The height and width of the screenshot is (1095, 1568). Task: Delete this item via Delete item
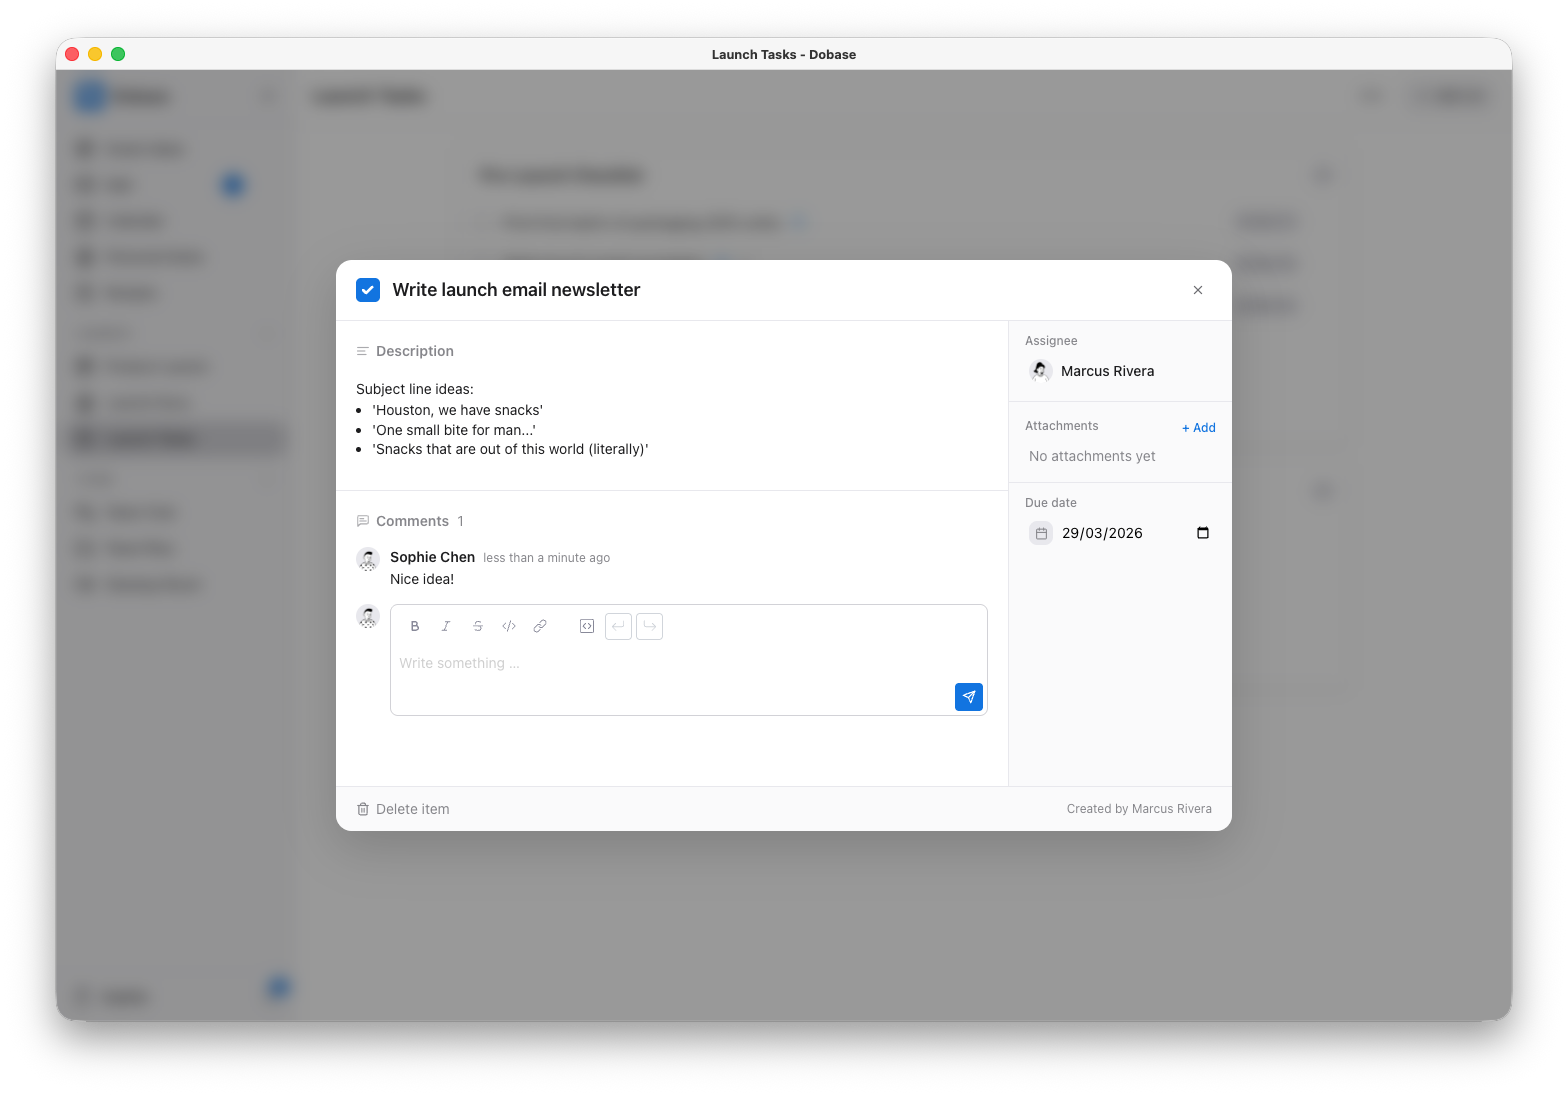click(x=403, y=809)
